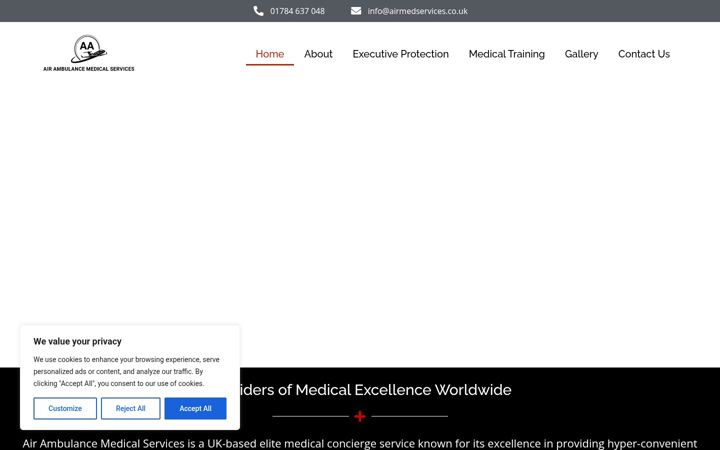Click the red plus divider icon
720x450 pixels.
(x=360, y=416)
